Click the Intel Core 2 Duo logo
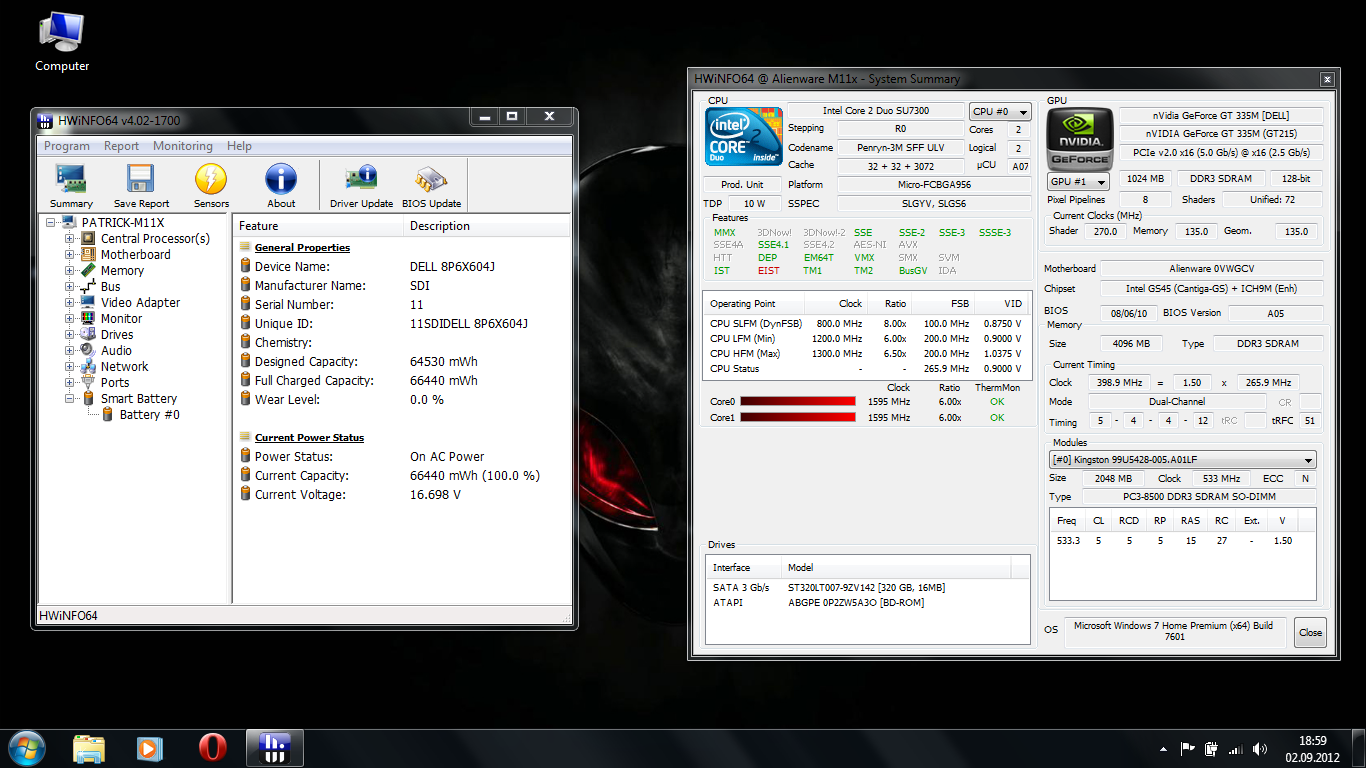Screen dimensions: 1366x768 pyautogui.click(x=743, y=137)
